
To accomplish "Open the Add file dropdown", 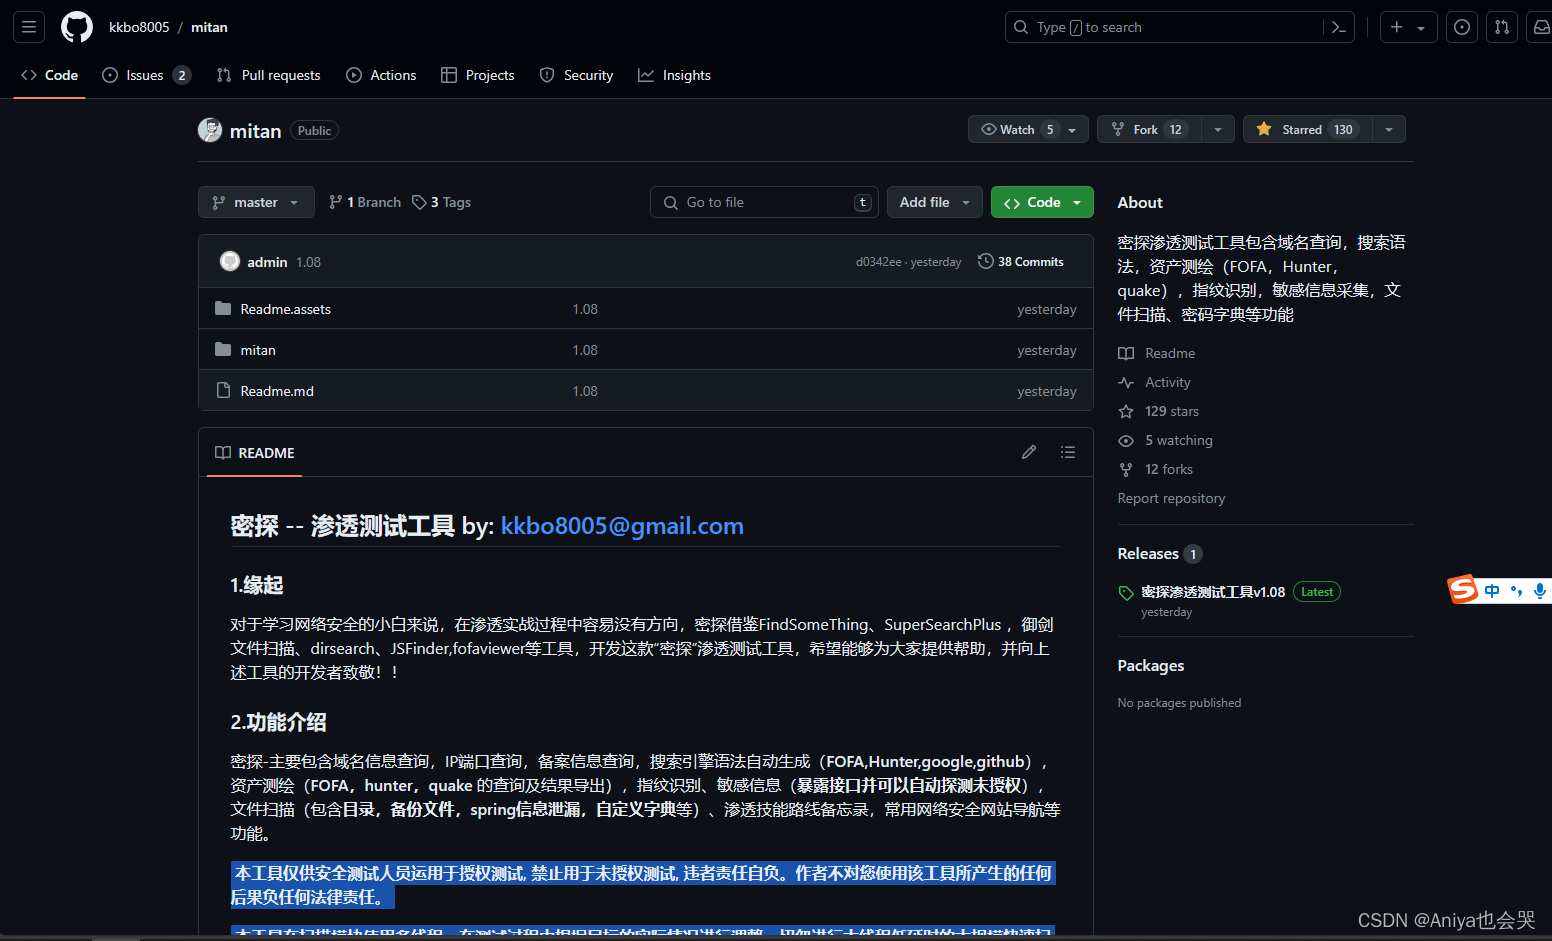I will point(935,202).
